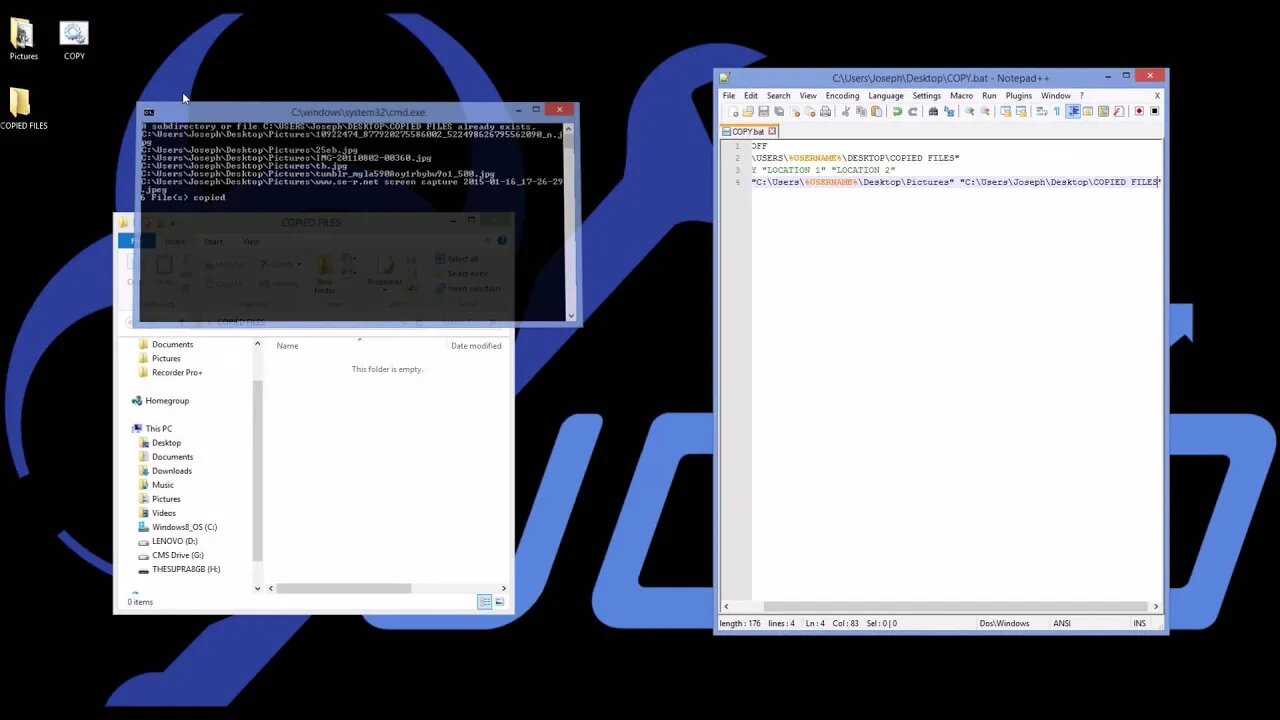Select the COPY.bat document tab

pyautogui.click(x=749, y=131)
